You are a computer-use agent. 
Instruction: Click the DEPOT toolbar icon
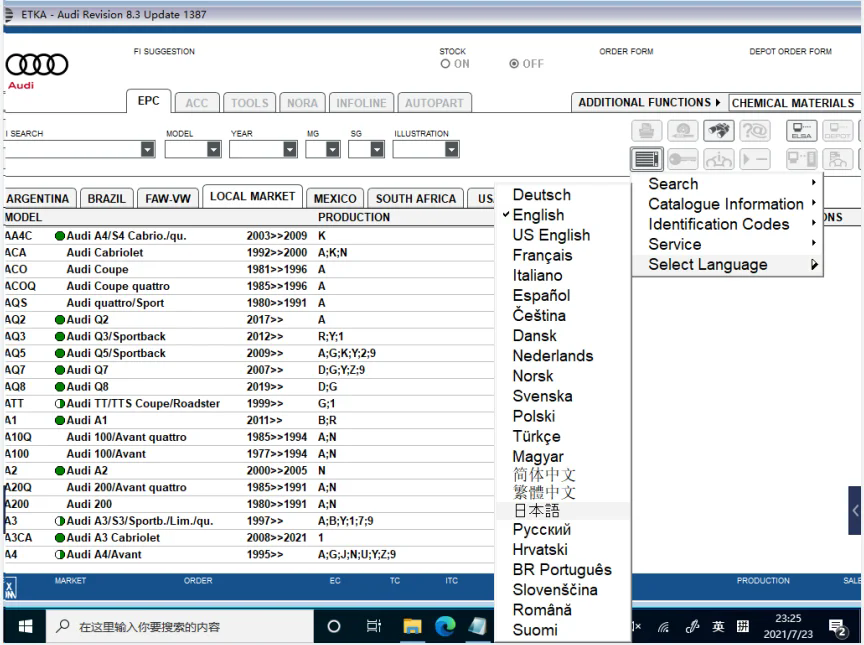pyautogui.click(x=837, y=130)
